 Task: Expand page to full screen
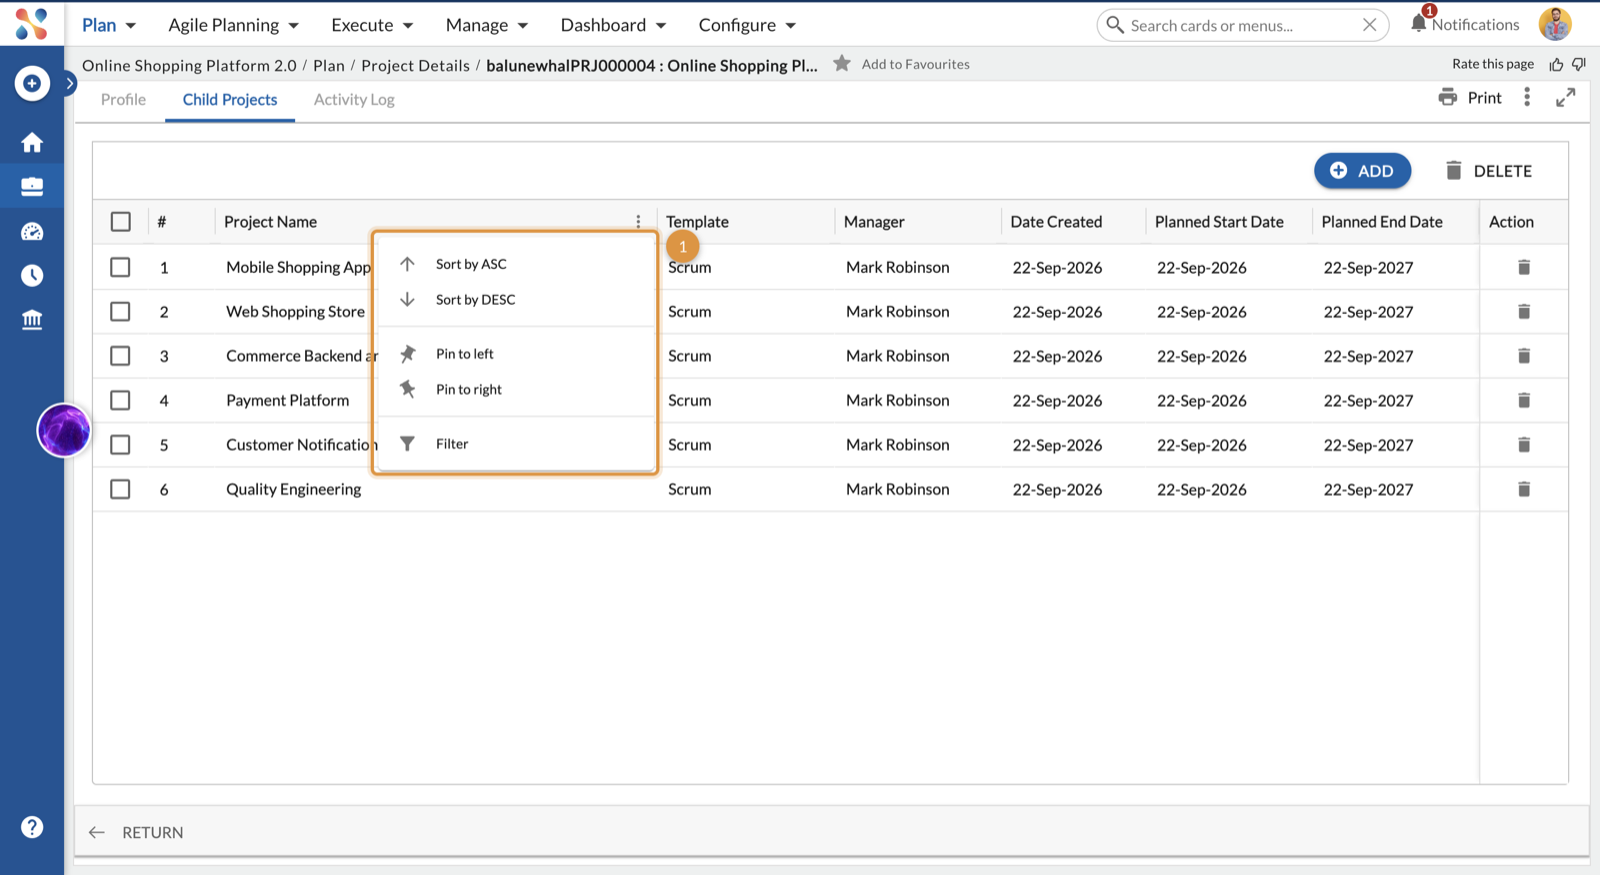pos(1566,97)
